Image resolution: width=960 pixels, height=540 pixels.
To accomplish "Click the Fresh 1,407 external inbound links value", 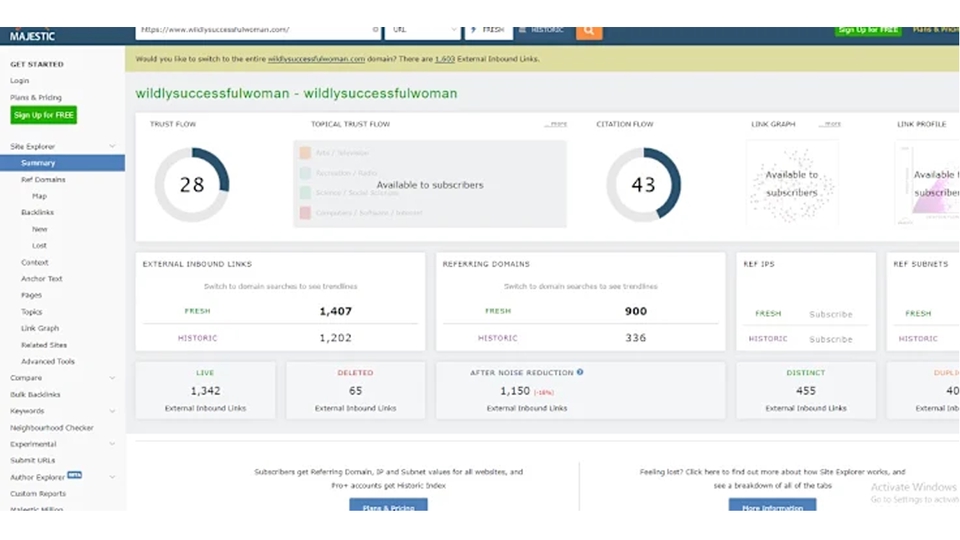I will click(336, 311).
